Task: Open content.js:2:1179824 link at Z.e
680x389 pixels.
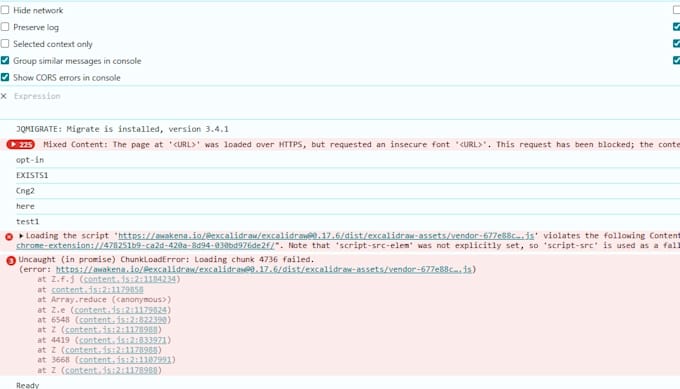Action: [121, 310]
